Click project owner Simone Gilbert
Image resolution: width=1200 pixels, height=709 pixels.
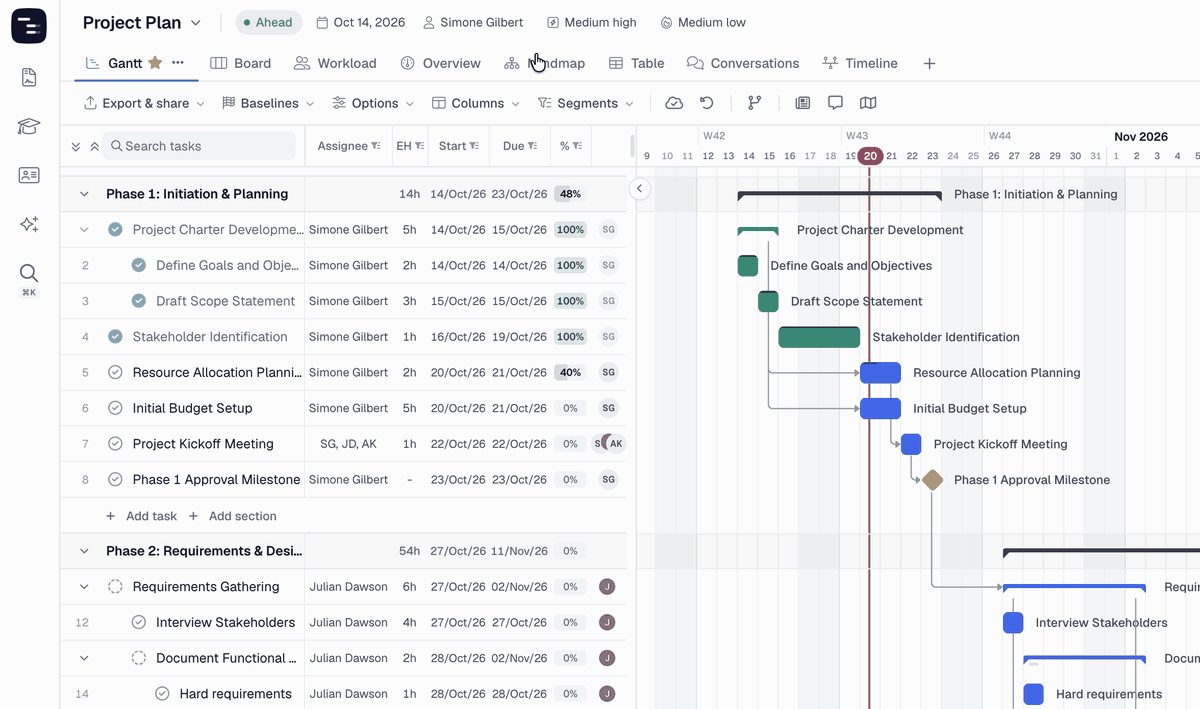click(x=473, y=22)
